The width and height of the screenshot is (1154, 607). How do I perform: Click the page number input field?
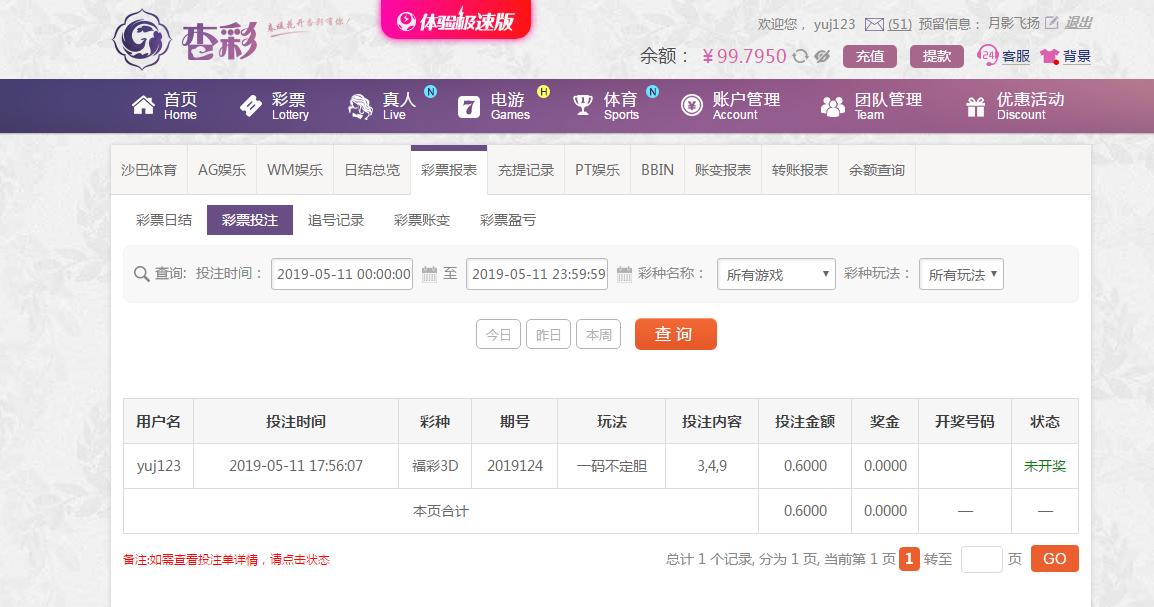981,559
